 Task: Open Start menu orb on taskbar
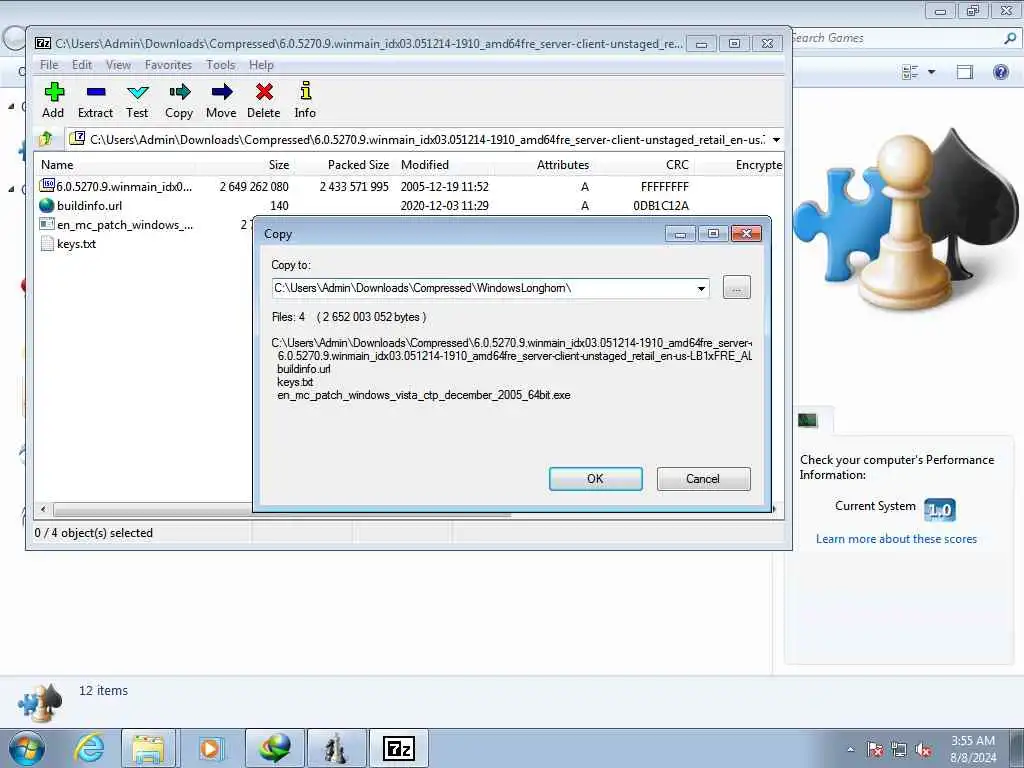(27, 748)
